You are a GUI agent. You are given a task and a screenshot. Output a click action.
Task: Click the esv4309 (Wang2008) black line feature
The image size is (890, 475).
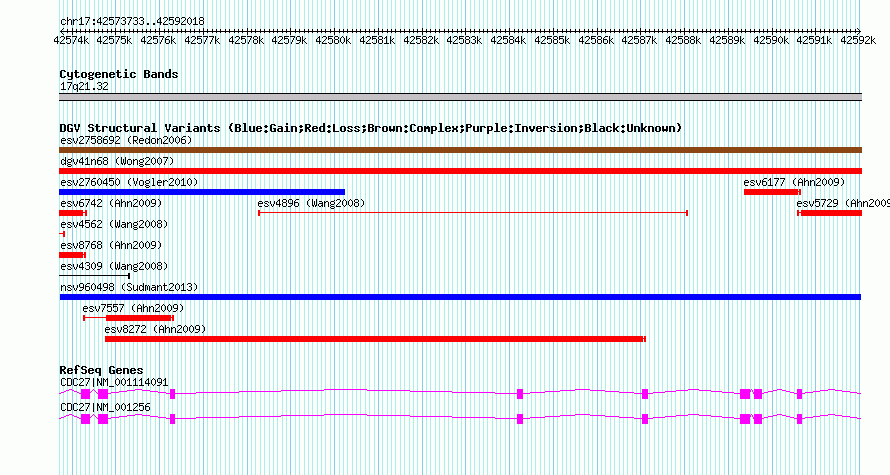point(95,276)
